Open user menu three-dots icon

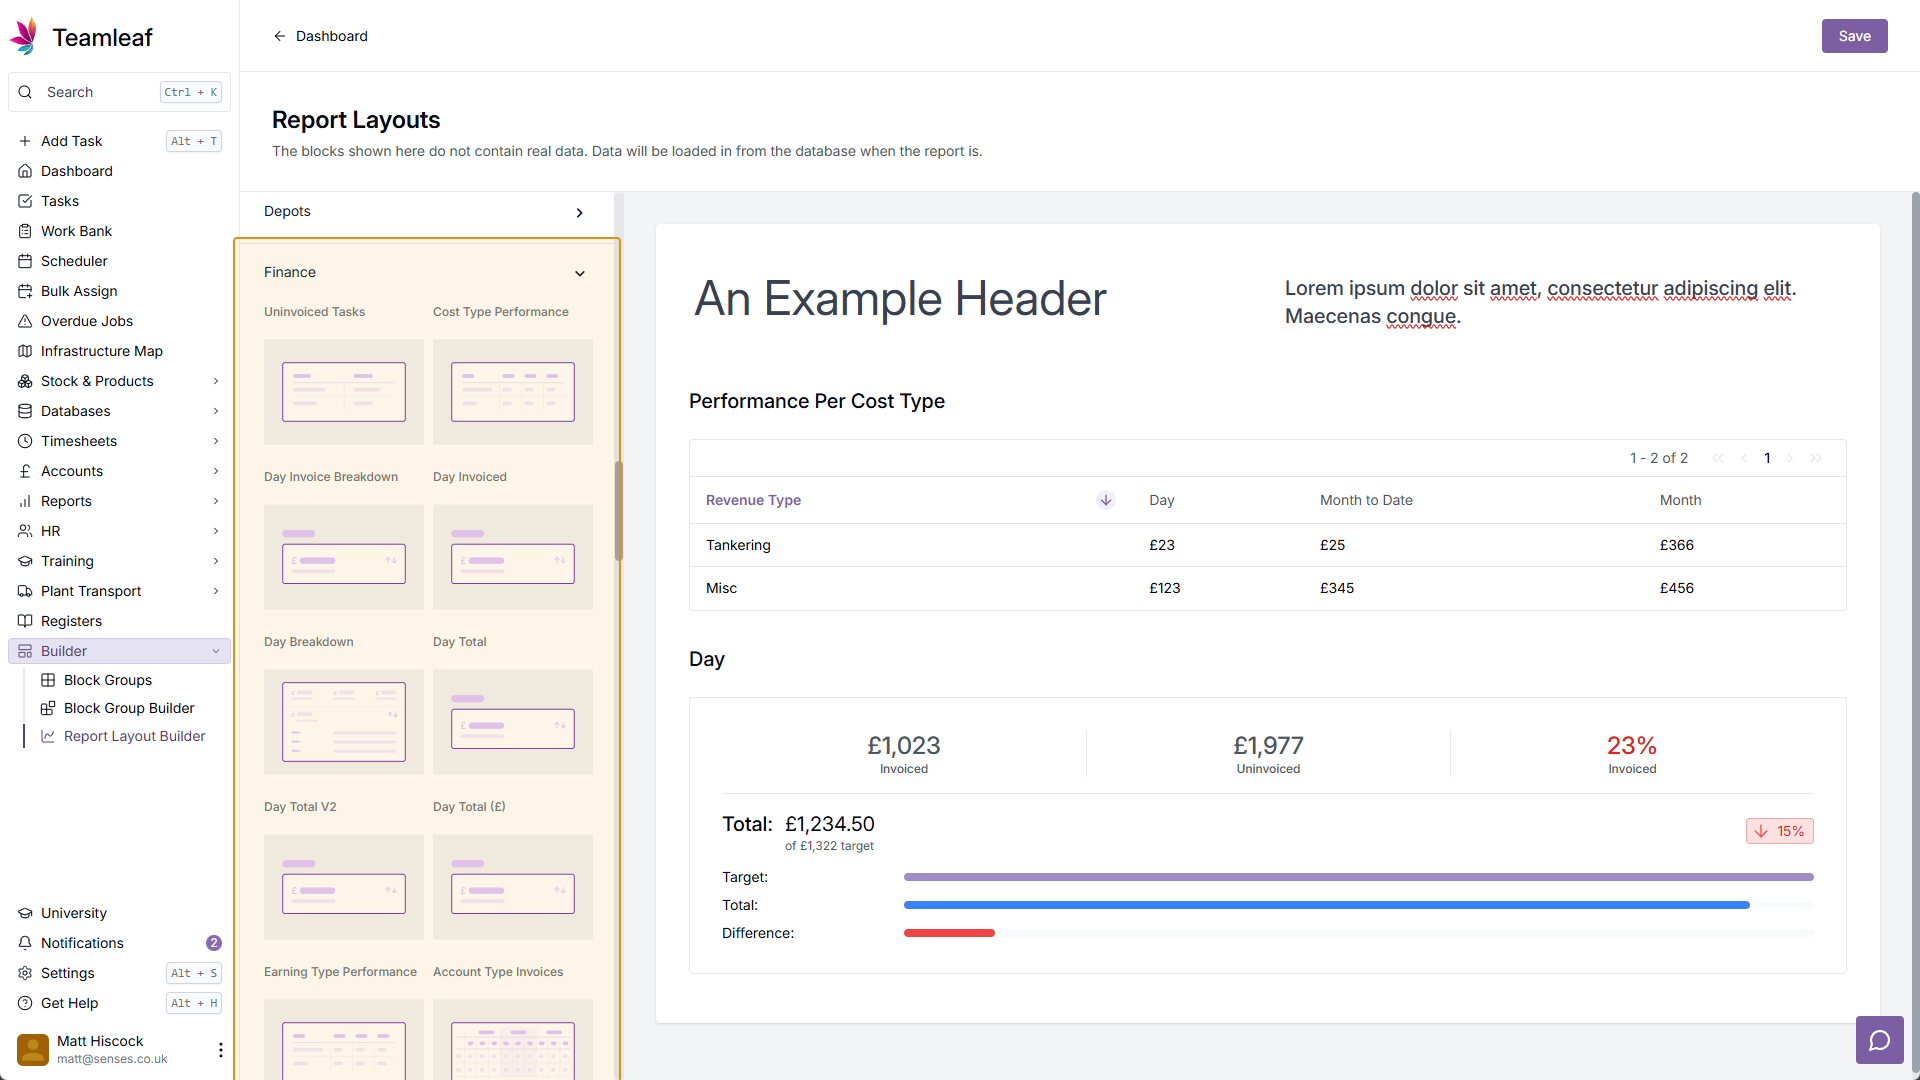[x=220, y=1049]
